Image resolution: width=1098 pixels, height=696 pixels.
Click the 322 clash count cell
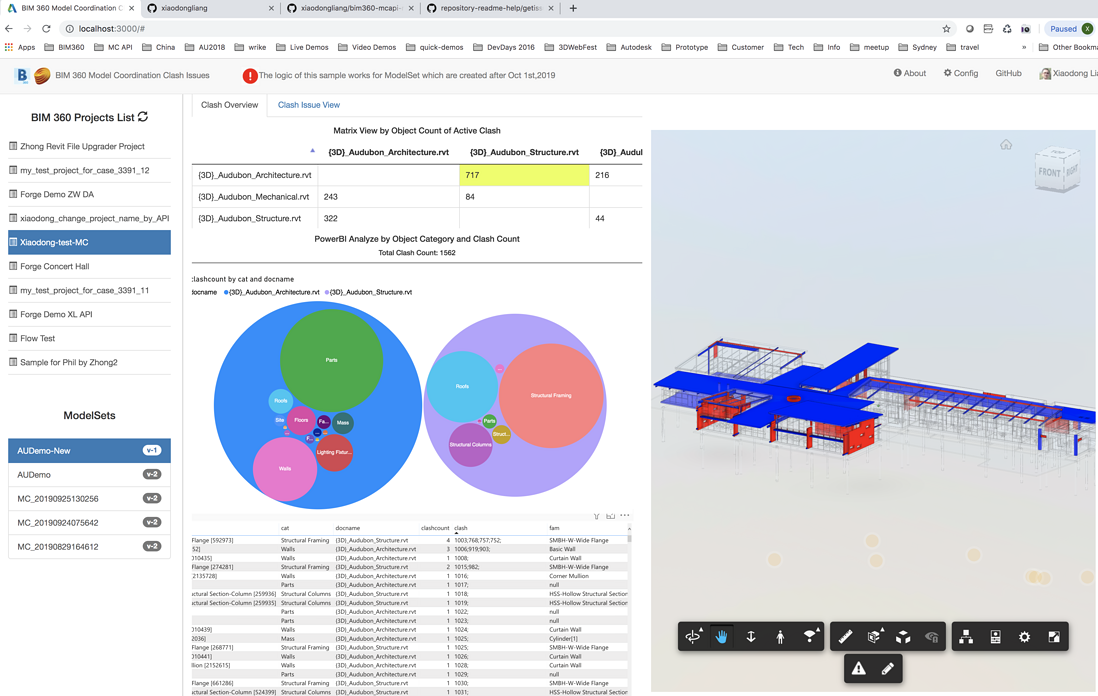click(389, 218)
